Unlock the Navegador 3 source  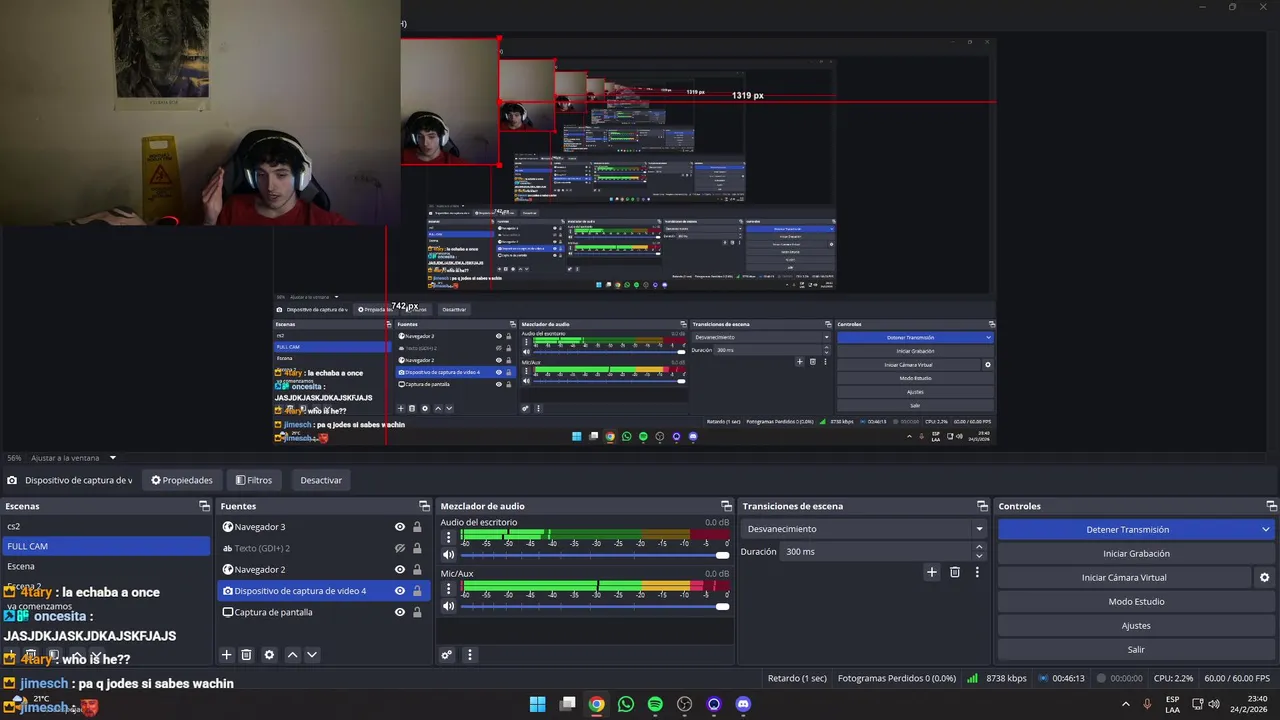pyautogui.click(x=417, y=527)
